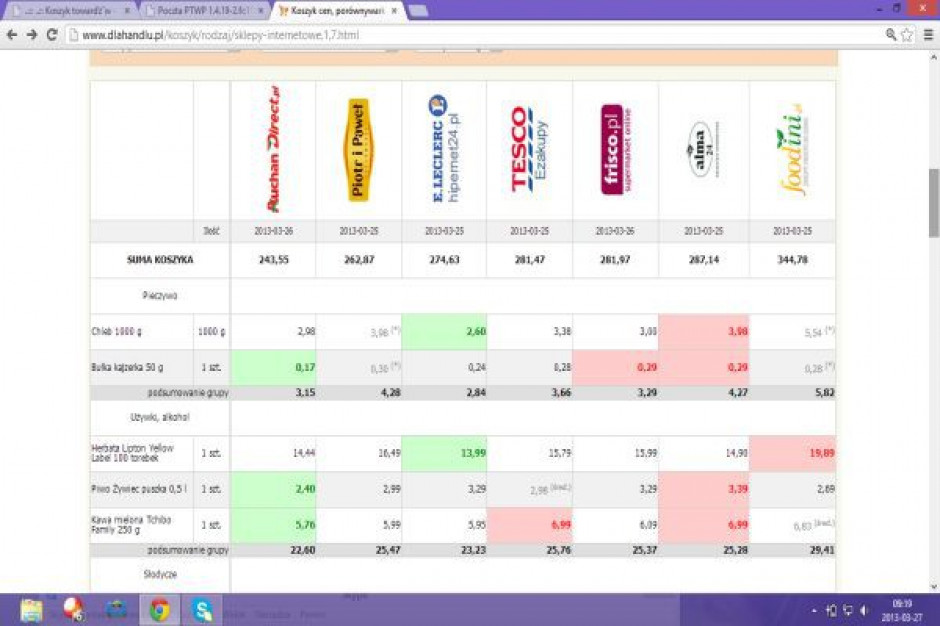Click the alma24 store logo

tap(702, 149)
